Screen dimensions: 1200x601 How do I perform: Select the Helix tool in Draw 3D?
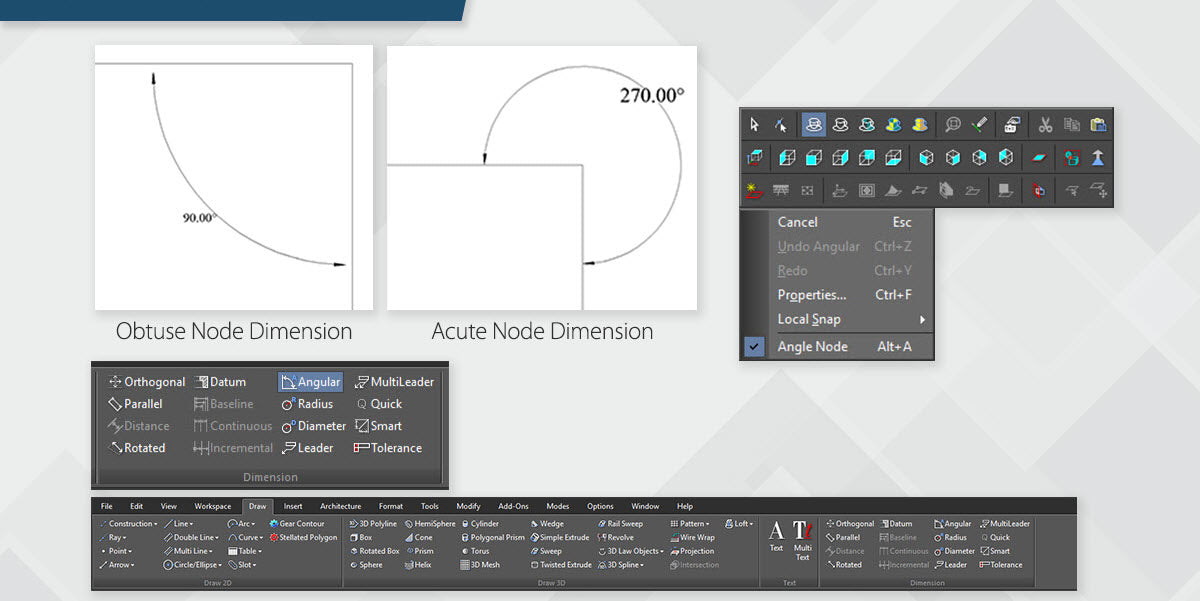tap(418, 565)
